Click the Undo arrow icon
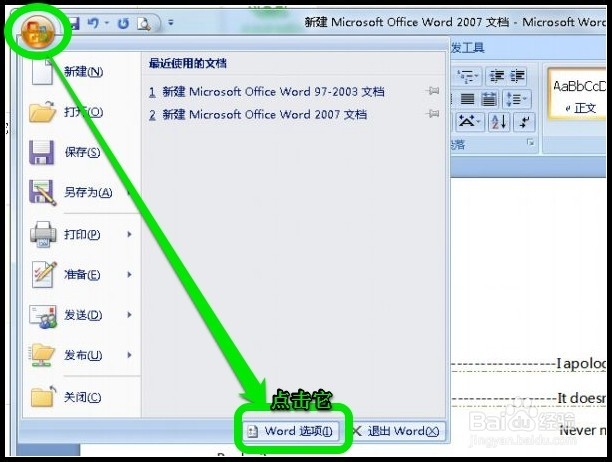The height and width of the screenshot is (462, 612). 93,23
